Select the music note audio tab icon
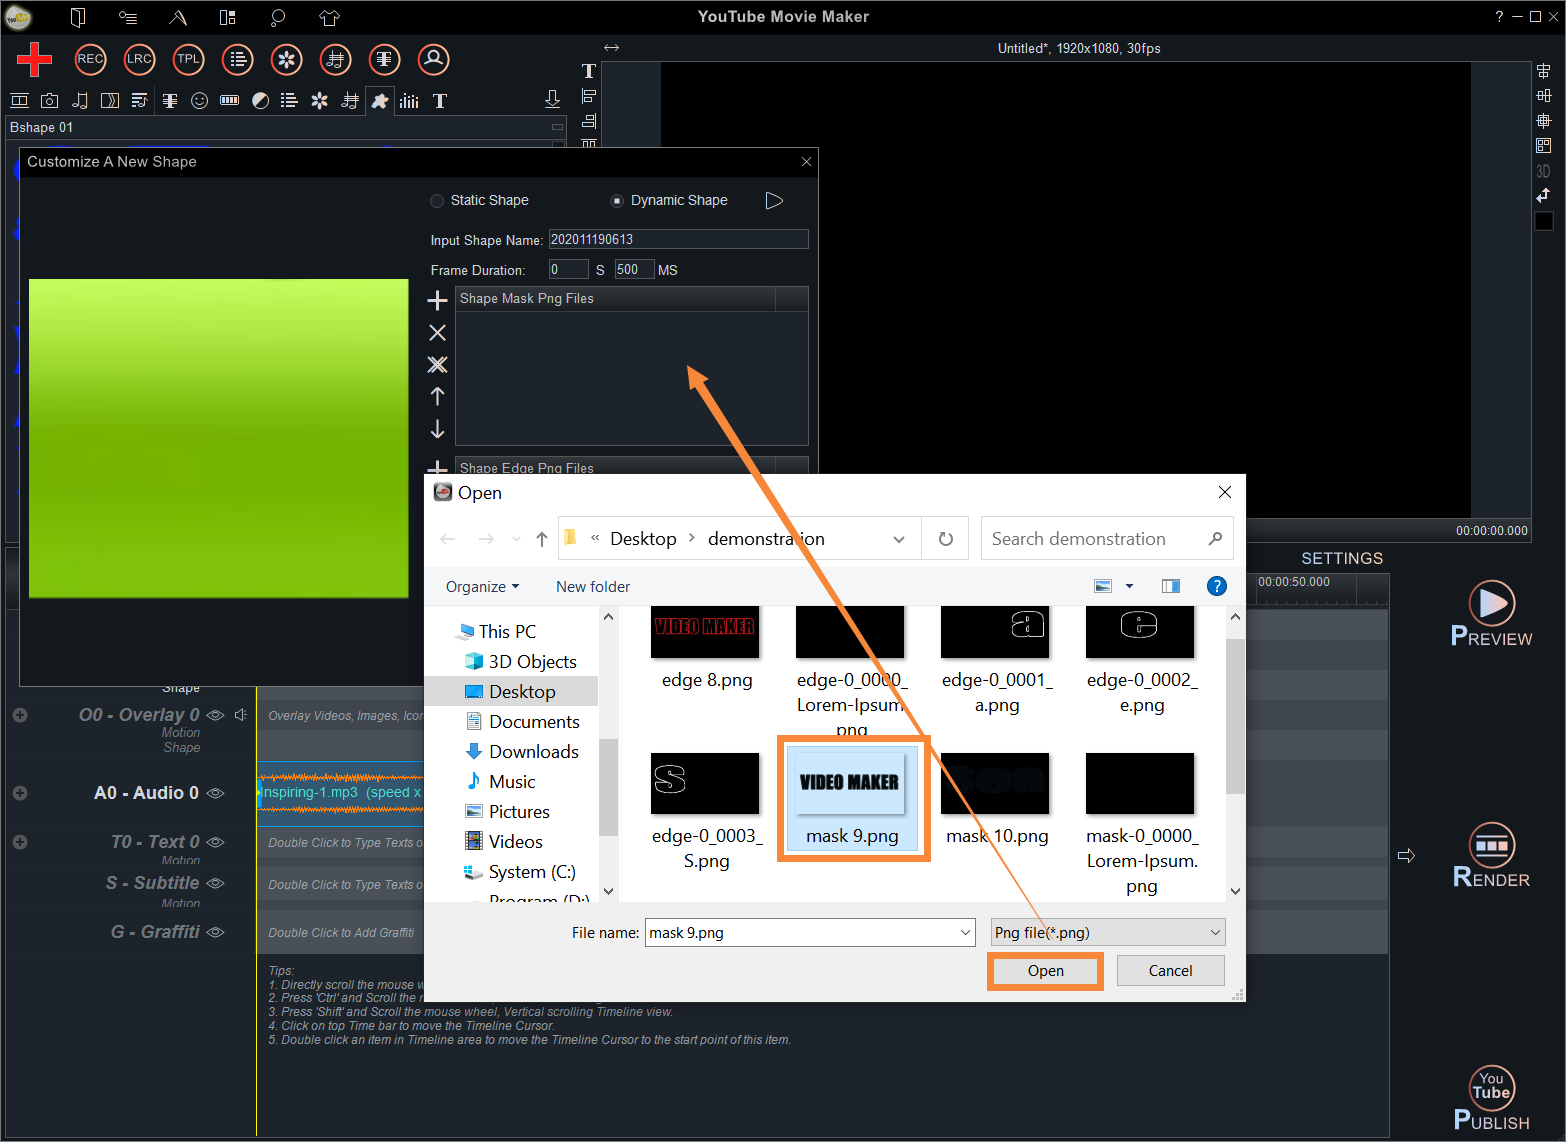This screenshot has width=1566, height=1142. pos(80,101)
